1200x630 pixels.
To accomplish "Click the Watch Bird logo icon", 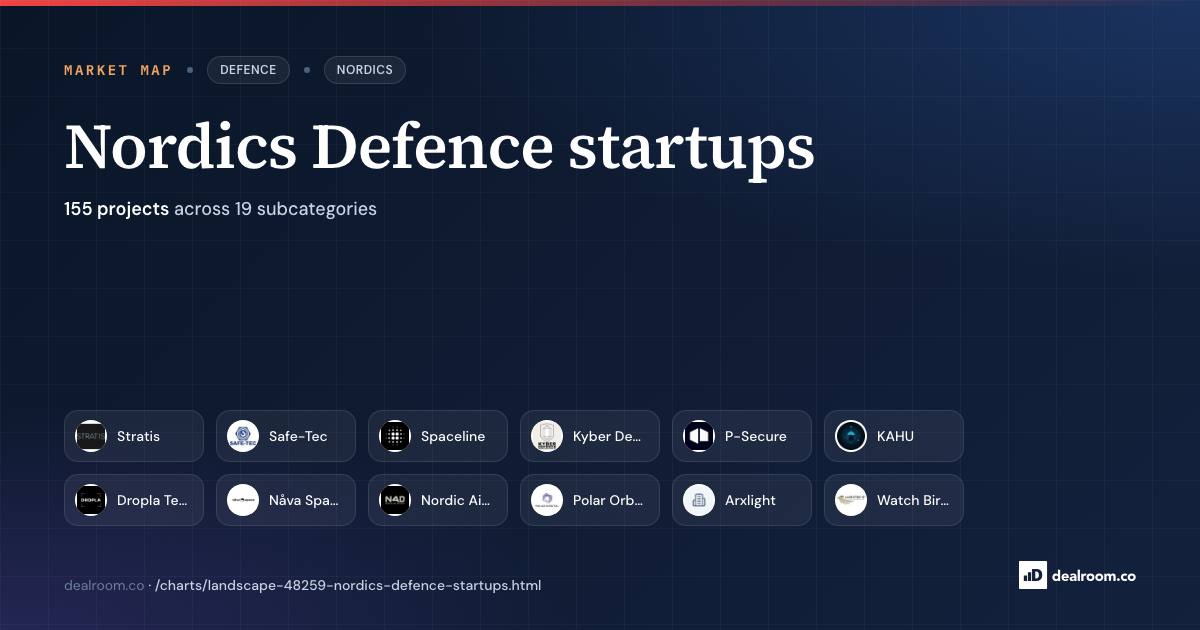I will tap(851, 500).
